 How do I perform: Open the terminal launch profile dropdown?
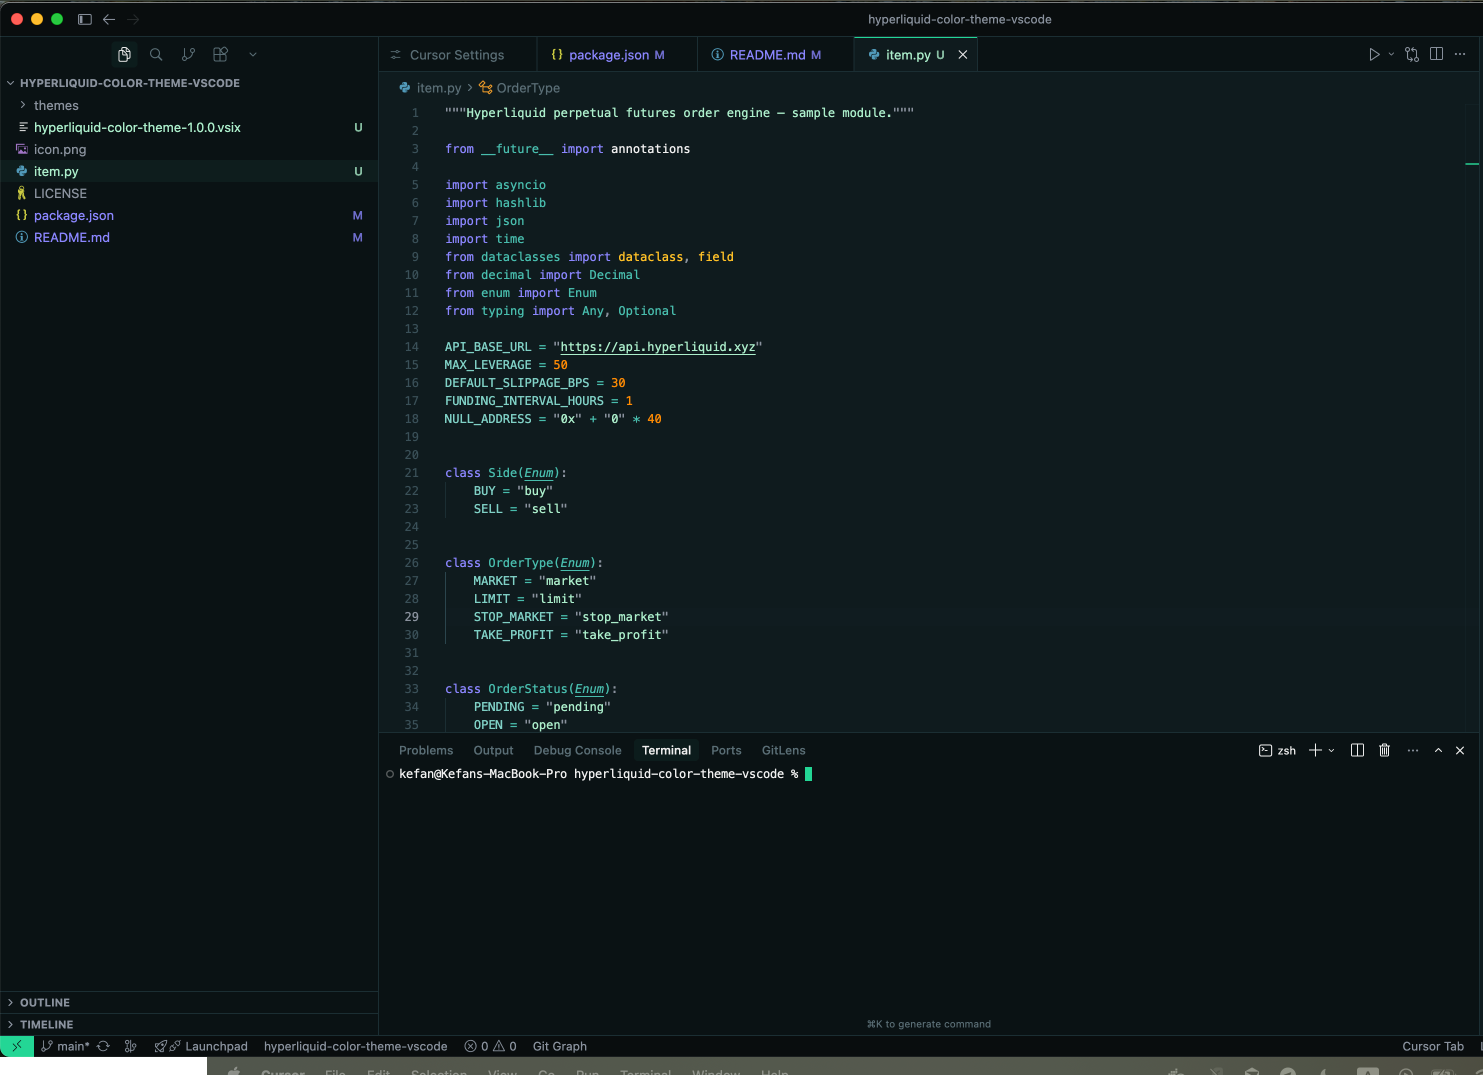1330,750
